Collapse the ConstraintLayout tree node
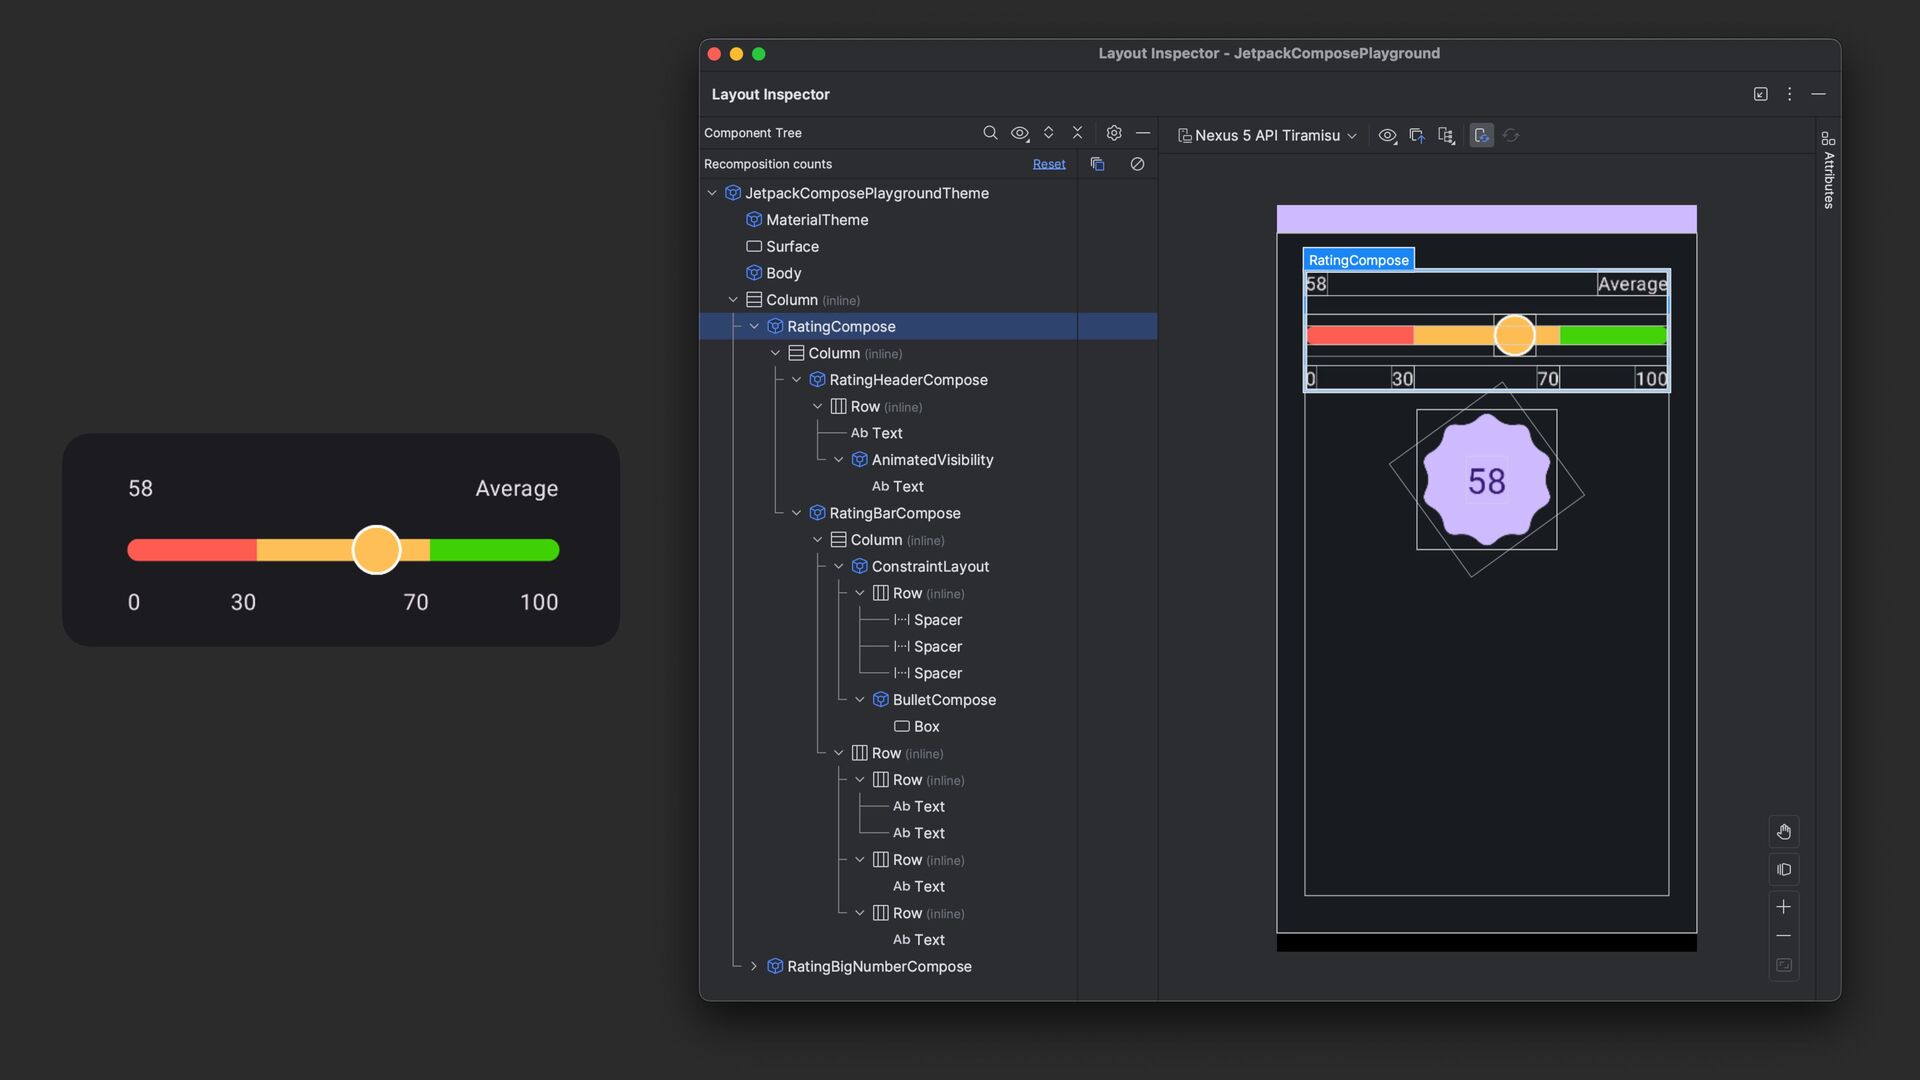 [838, 566]
